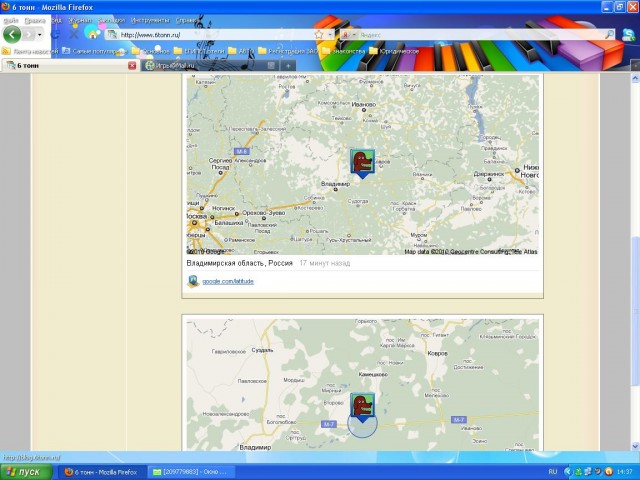Open the google.com/latitude link
The width and height of the screenshot is (640, 480).
(228, 281)
